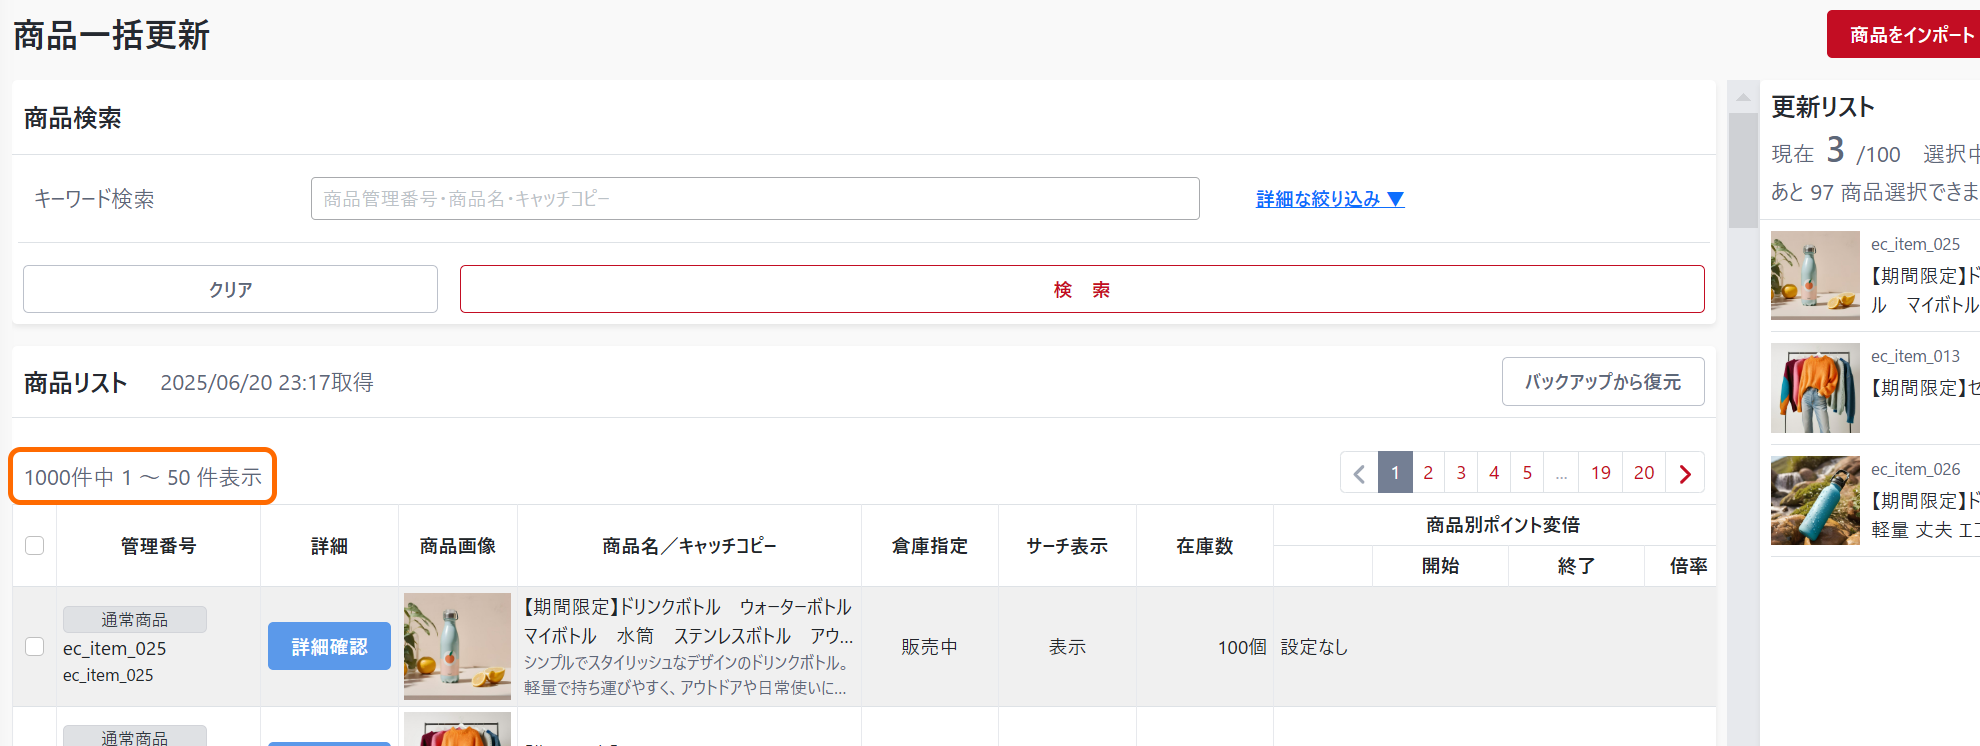Viewport: 1980px width, 746px height.
Task: Go to page 3
Action: coord(1461,473)
